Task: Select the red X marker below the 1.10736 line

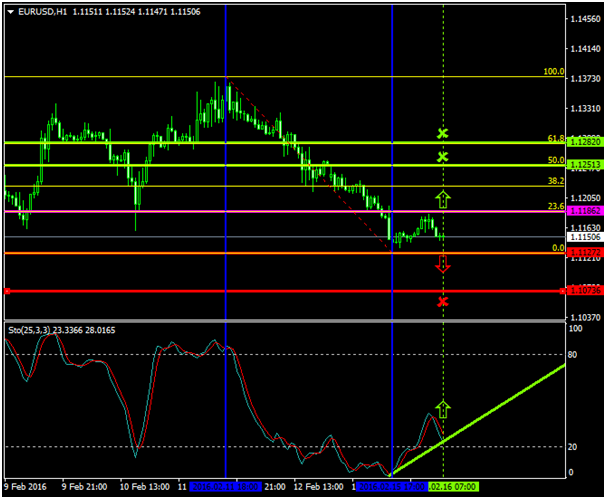Action: (443, 302)
